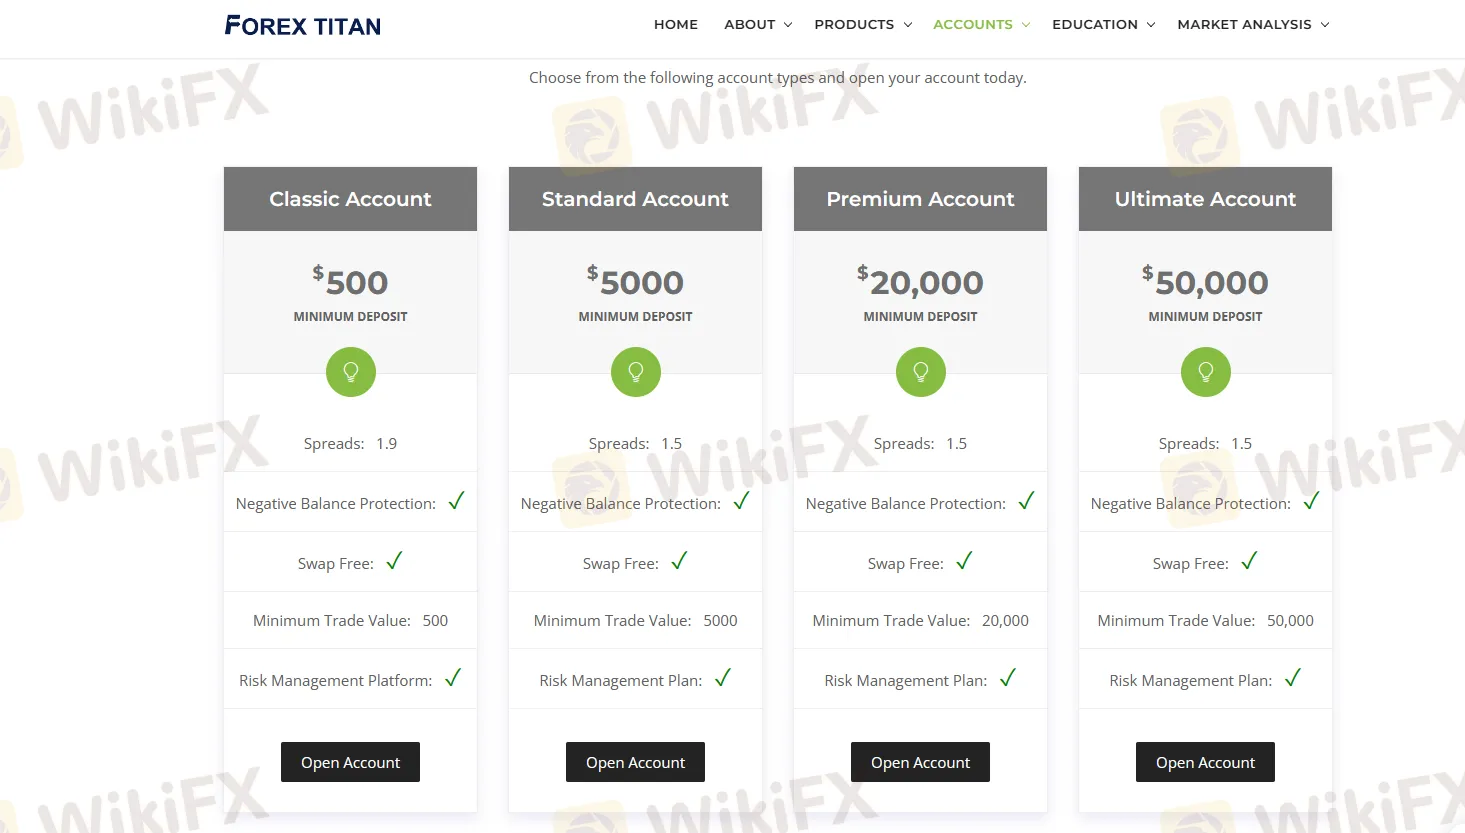The height and width of the screenshot is (833, 1465).
Task: Click the lightbulb icon under Standard Account
Action: [x=635, y=371]
